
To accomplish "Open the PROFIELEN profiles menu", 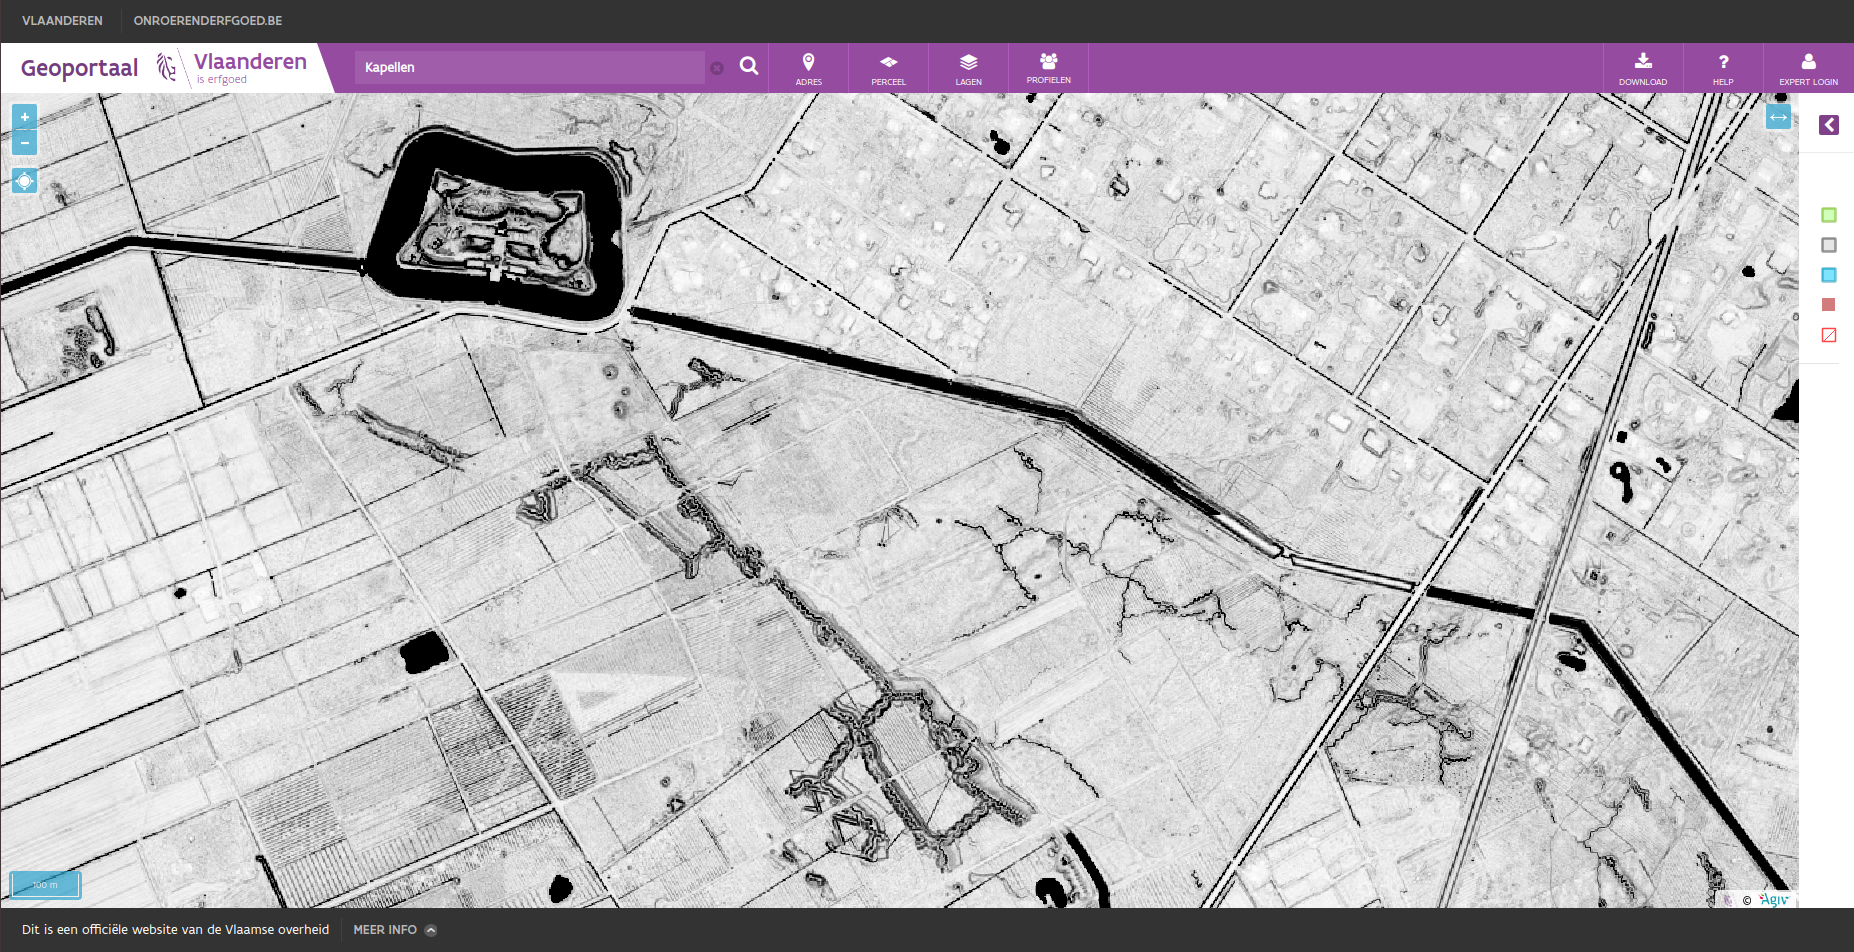I will click(x=1049, y=68).
